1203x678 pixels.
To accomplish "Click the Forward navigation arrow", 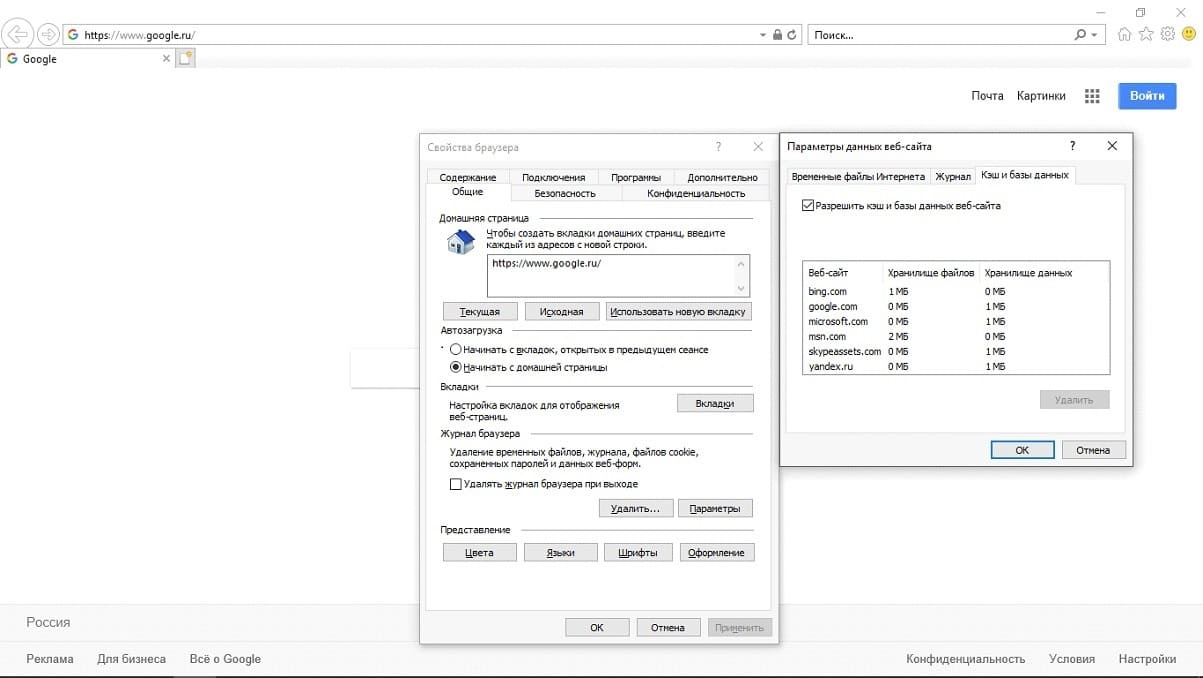I will 47,35.
